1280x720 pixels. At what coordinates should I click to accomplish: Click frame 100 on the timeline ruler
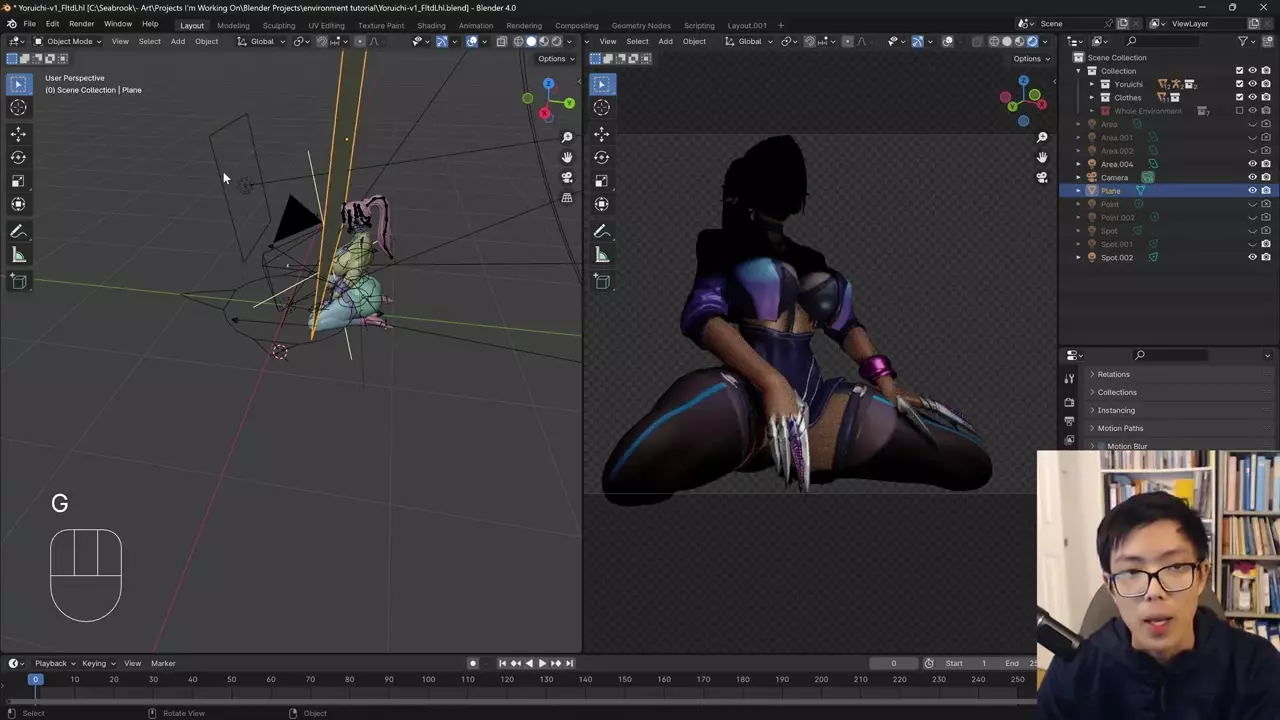[428, 680]
